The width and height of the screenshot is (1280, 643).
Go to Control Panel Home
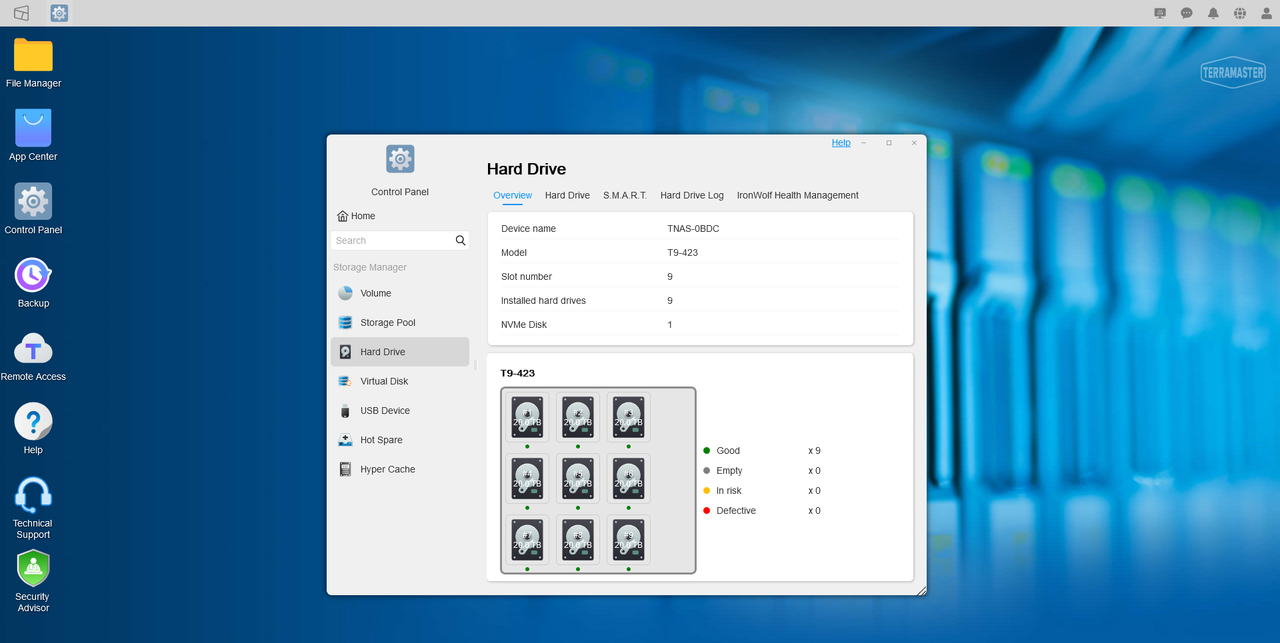tap(356, 216)
